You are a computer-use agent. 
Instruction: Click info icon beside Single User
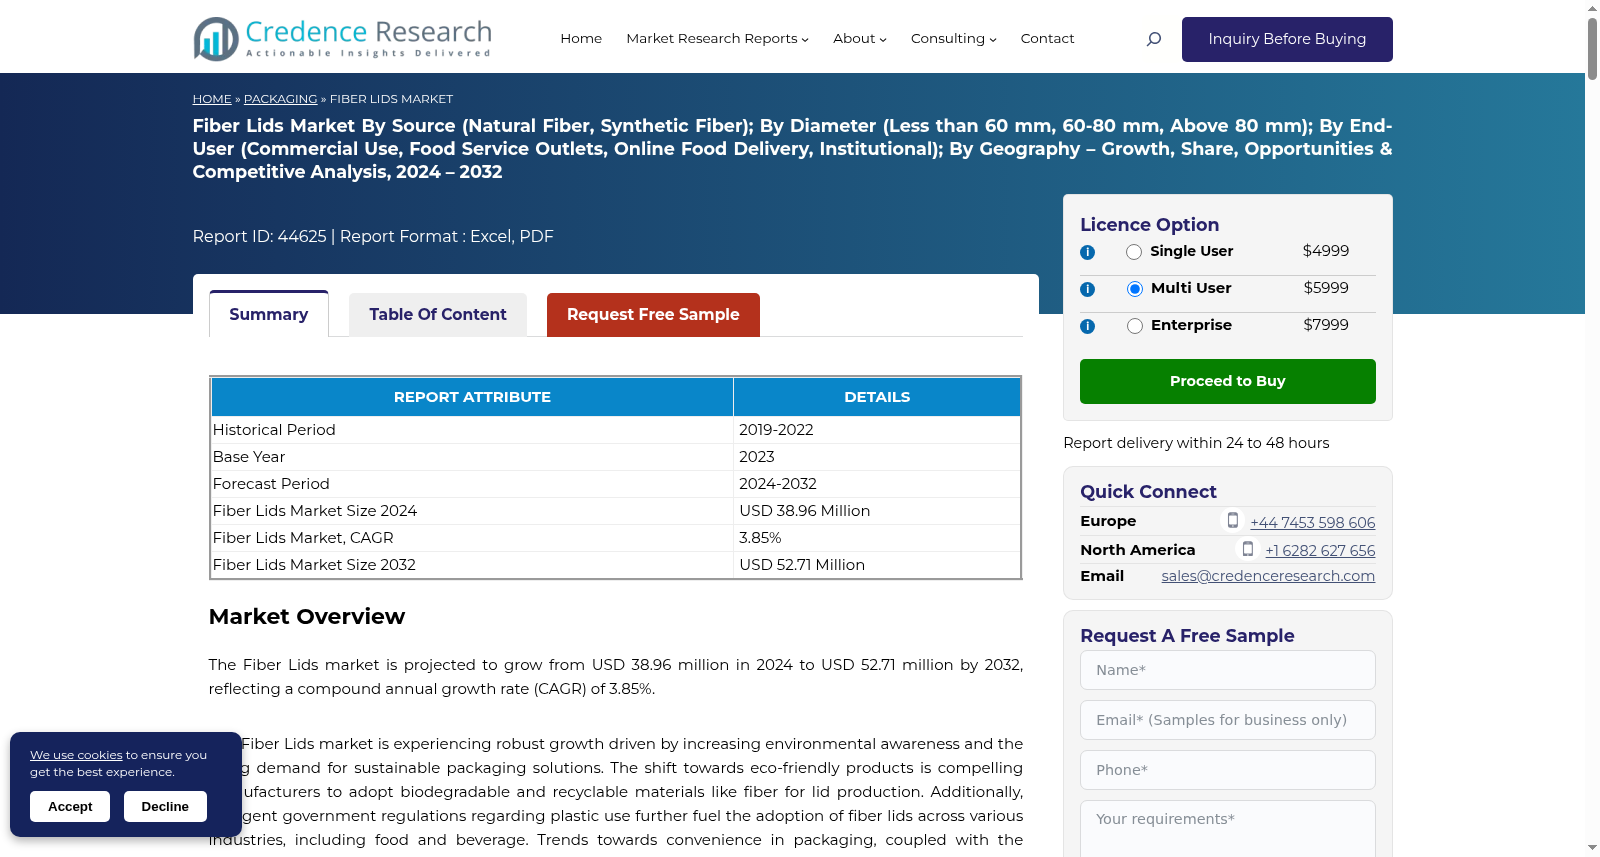click(1087, 252)
